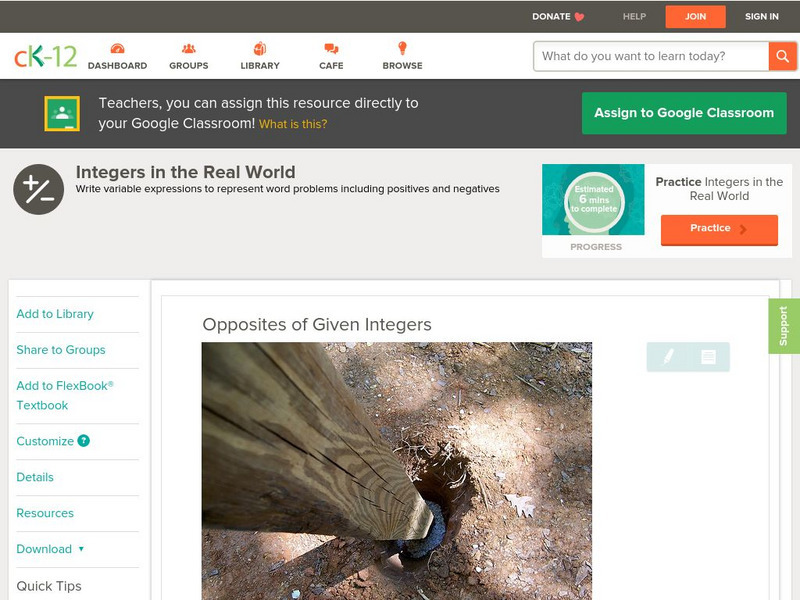The width and height of the screenshot is (800, 600).
Task: Click Add to Library link
Action: [55, 314]
